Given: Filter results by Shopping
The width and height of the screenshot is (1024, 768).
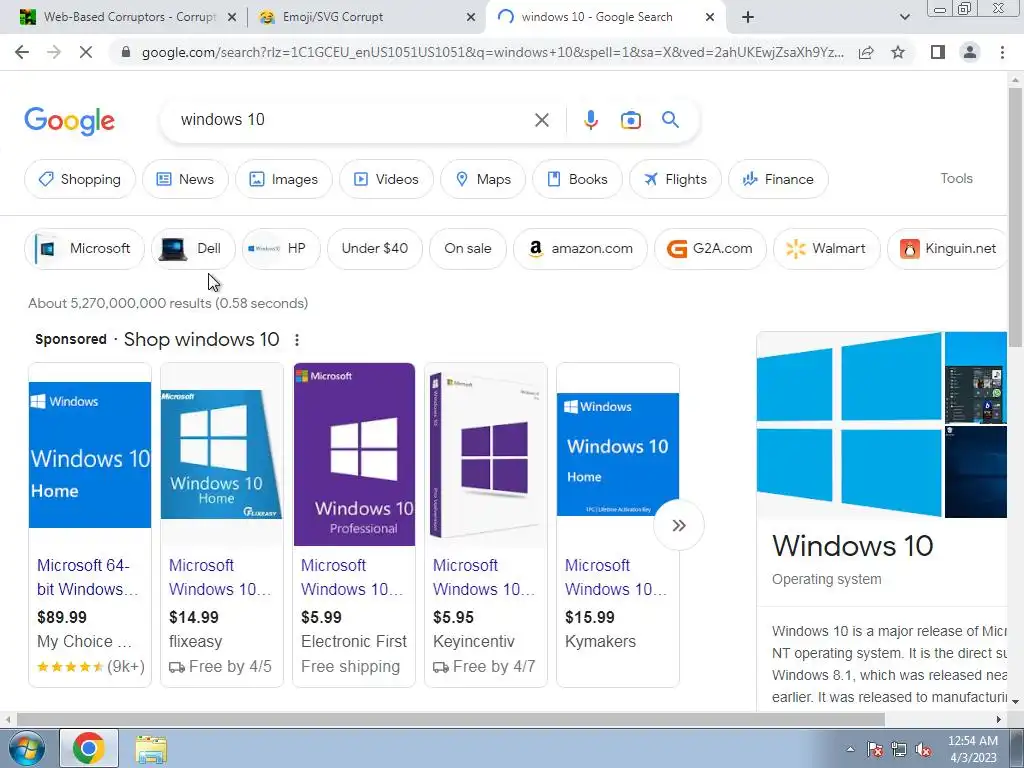Looking at the screenshot, I should [80, 179].
